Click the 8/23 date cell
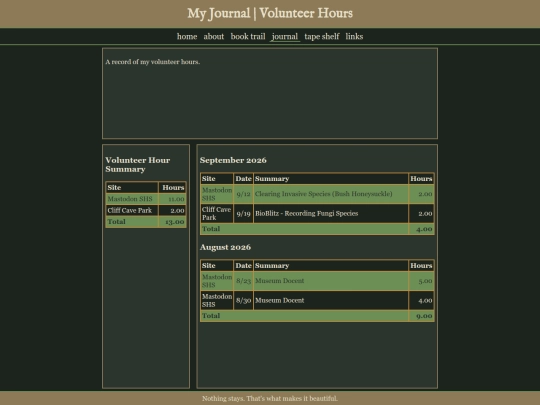 click(243, 281)
